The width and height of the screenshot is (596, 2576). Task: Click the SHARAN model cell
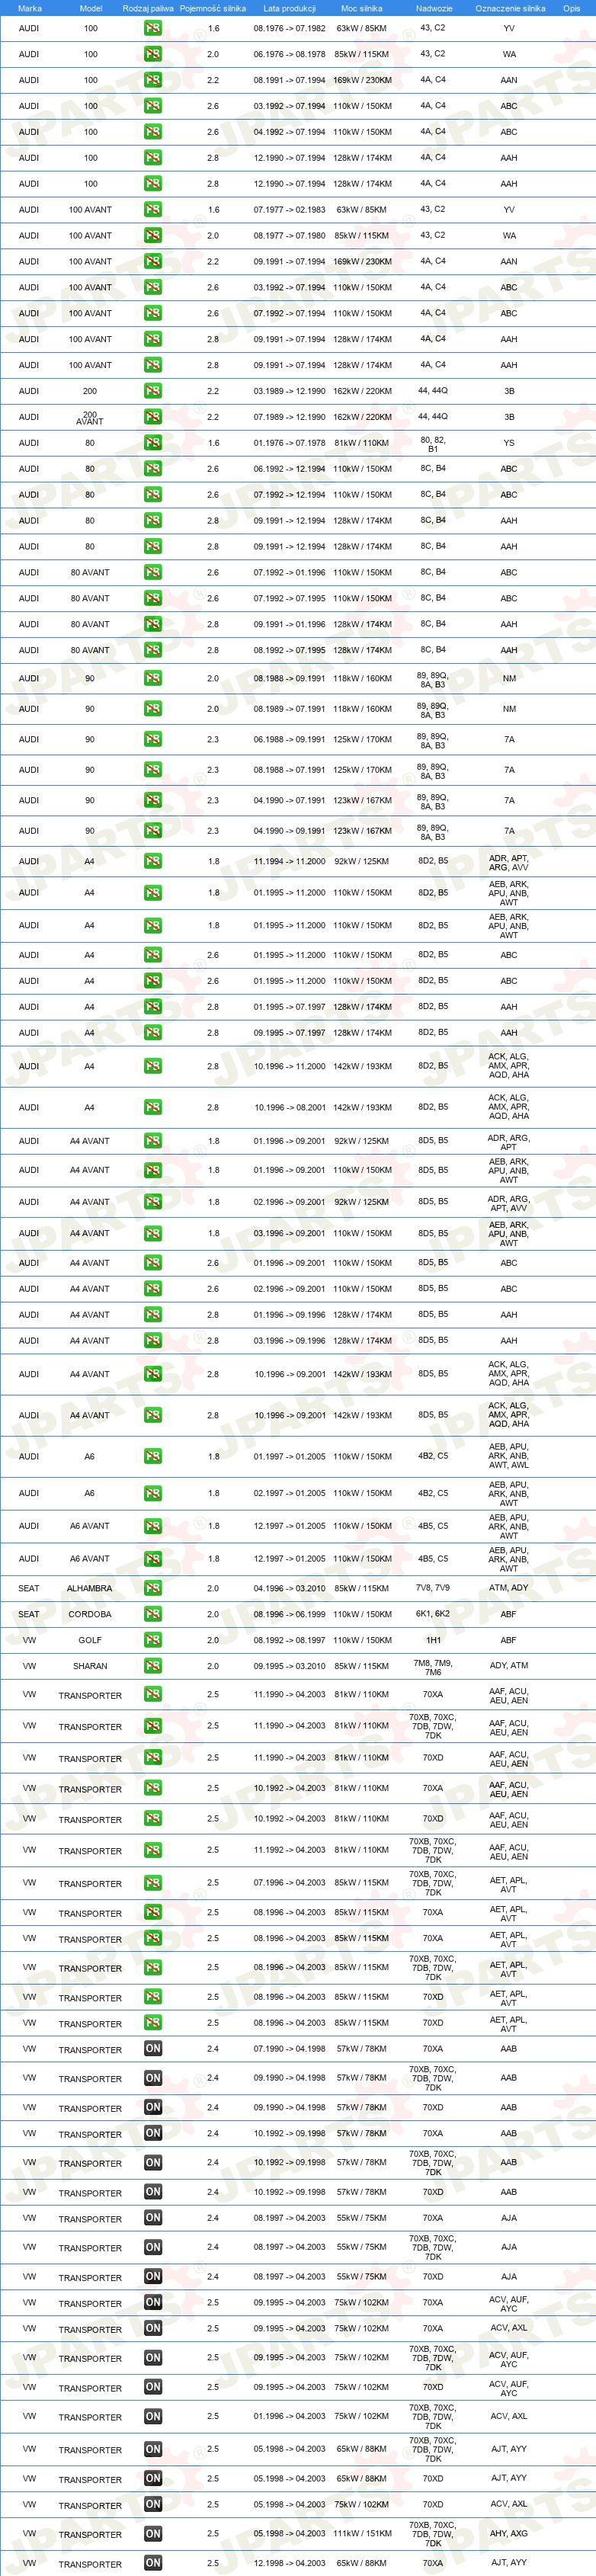click(90, 1666)
